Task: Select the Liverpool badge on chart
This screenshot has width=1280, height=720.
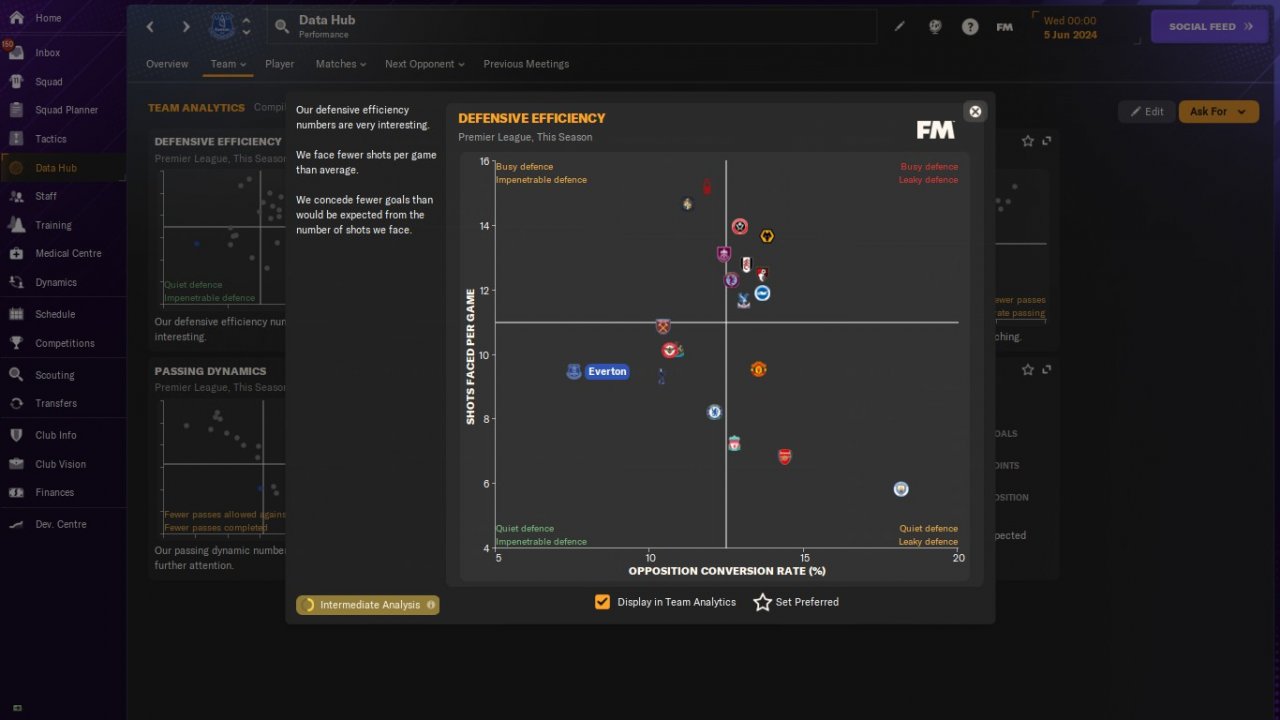Action: click(734, 443)
